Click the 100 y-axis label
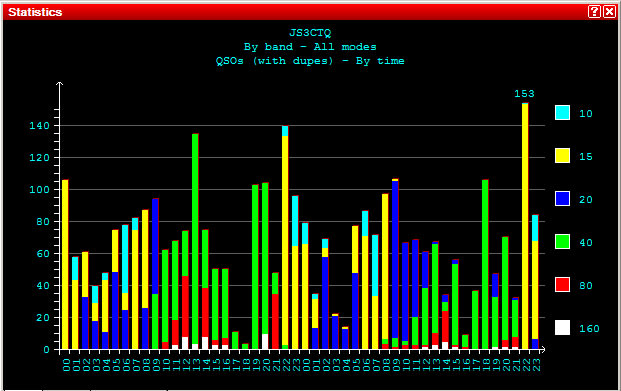Viewport: 621px width, 391px height. click(39, 189)
